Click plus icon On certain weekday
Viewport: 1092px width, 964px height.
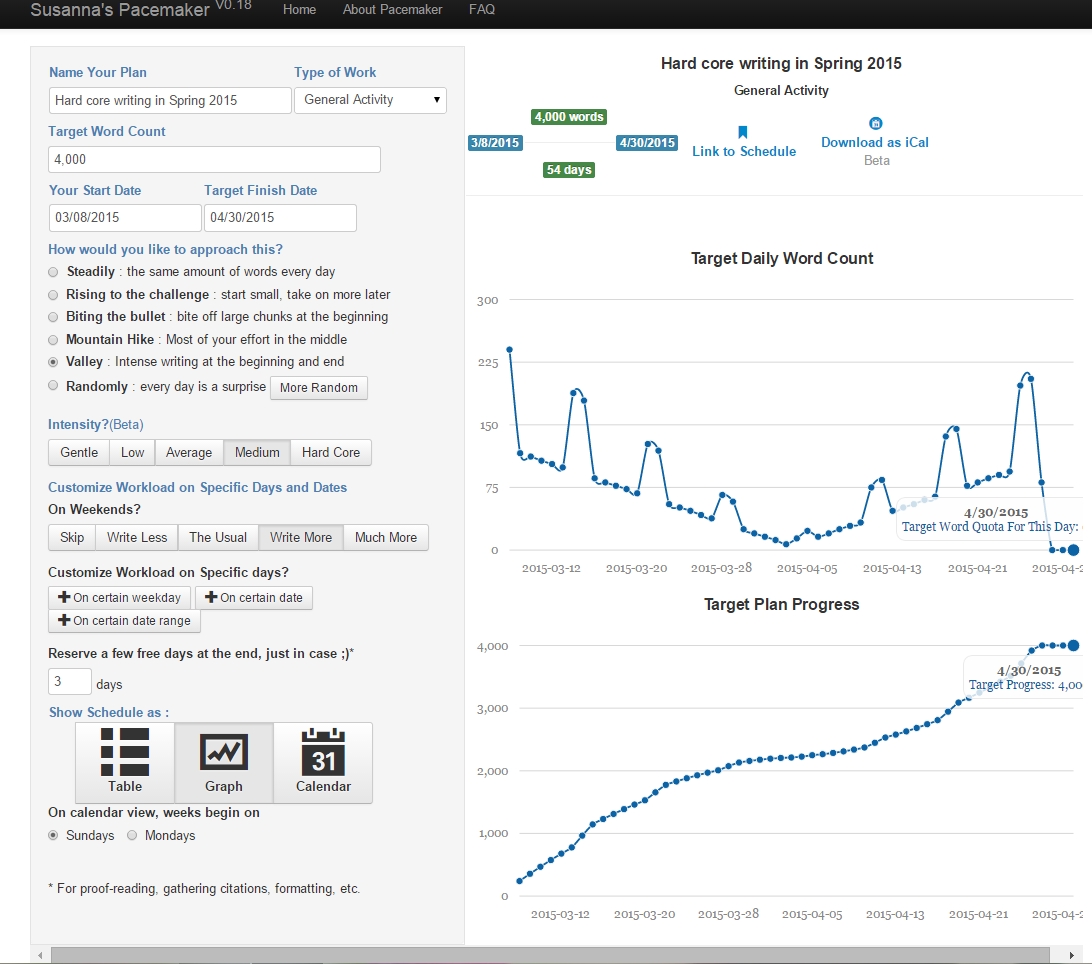[x=64, y=597]
